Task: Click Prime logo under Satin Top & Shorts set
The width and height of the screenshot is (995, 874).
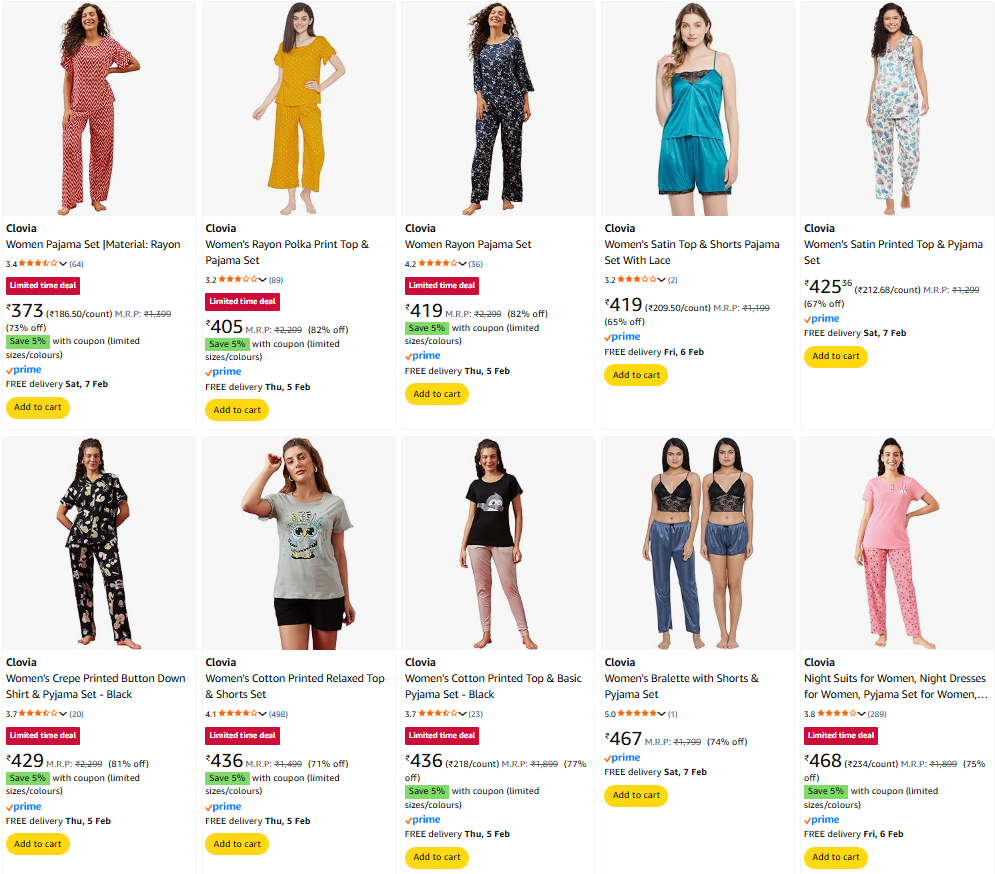Action: click(622, 338)
